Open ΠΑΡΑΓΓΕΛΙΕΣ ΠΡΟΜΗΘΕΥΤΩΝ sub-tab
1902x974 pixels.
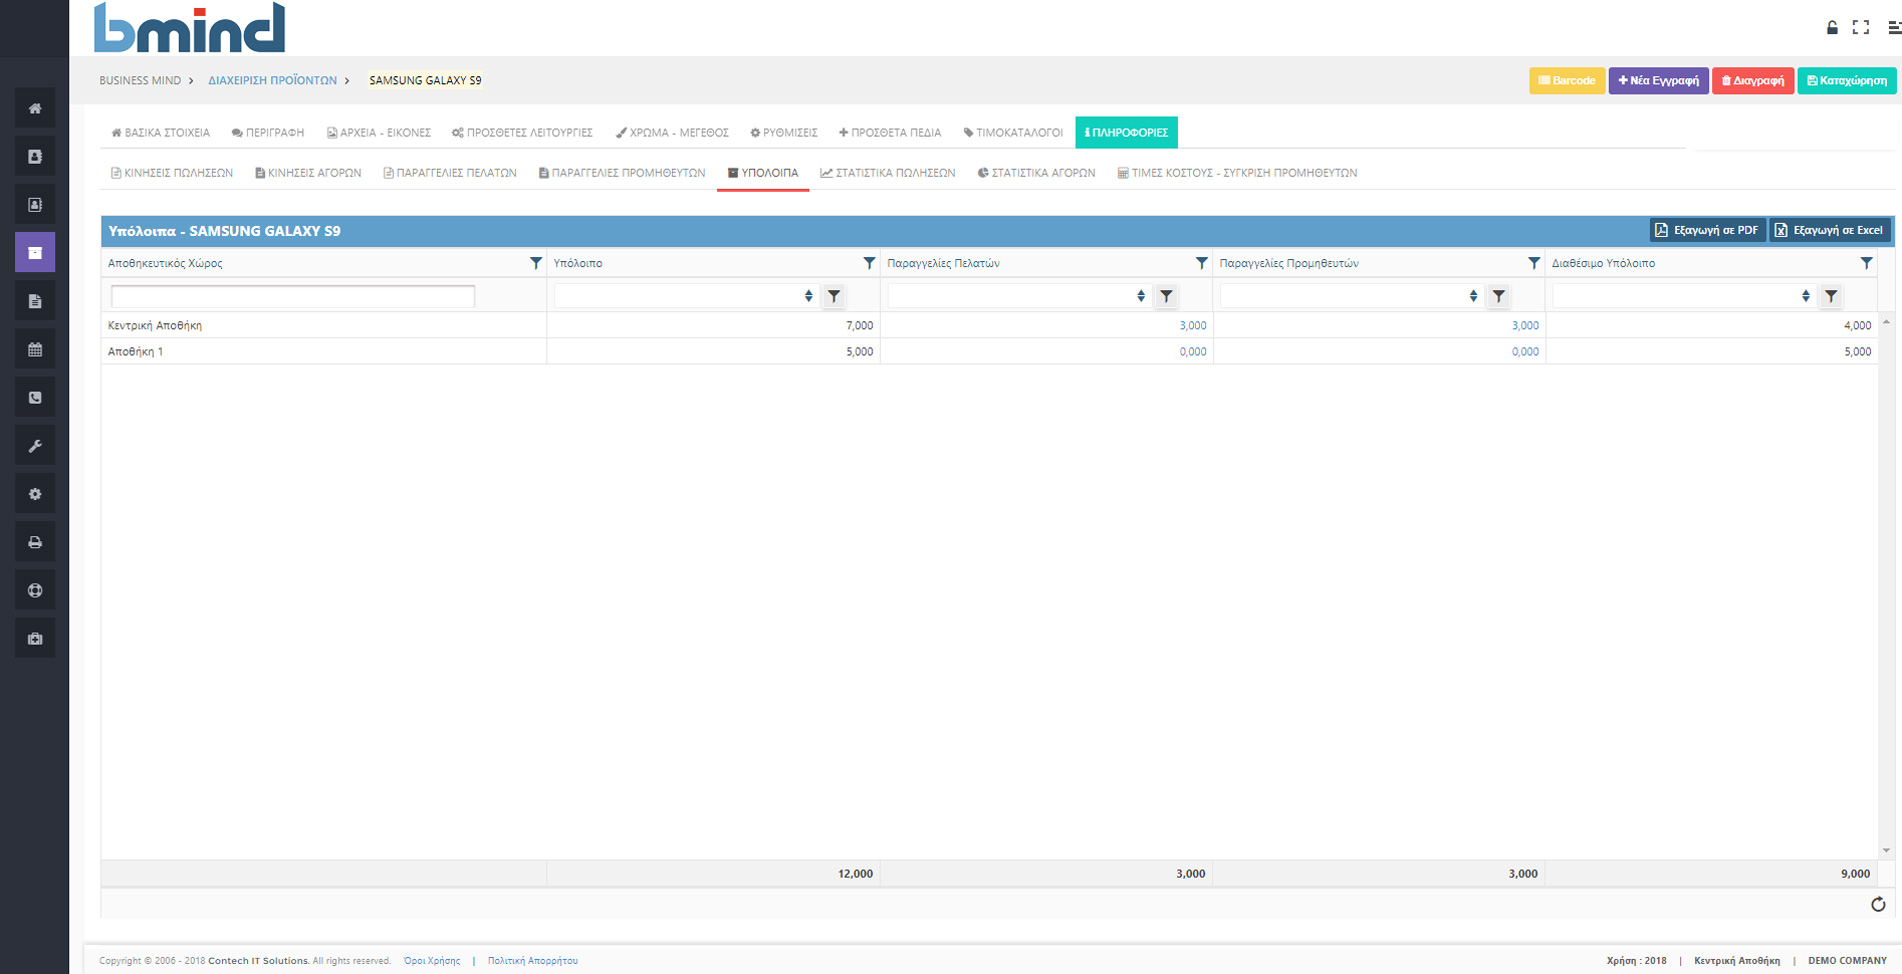(x=622, y=173)
